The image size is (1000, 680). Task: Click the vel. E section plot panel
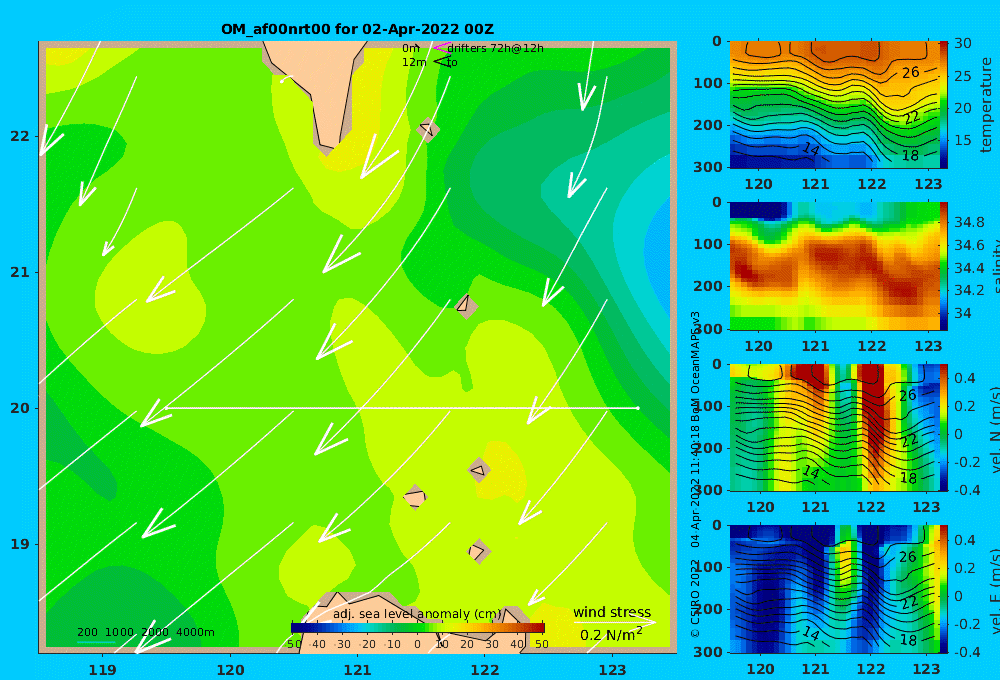pos(834,589)
